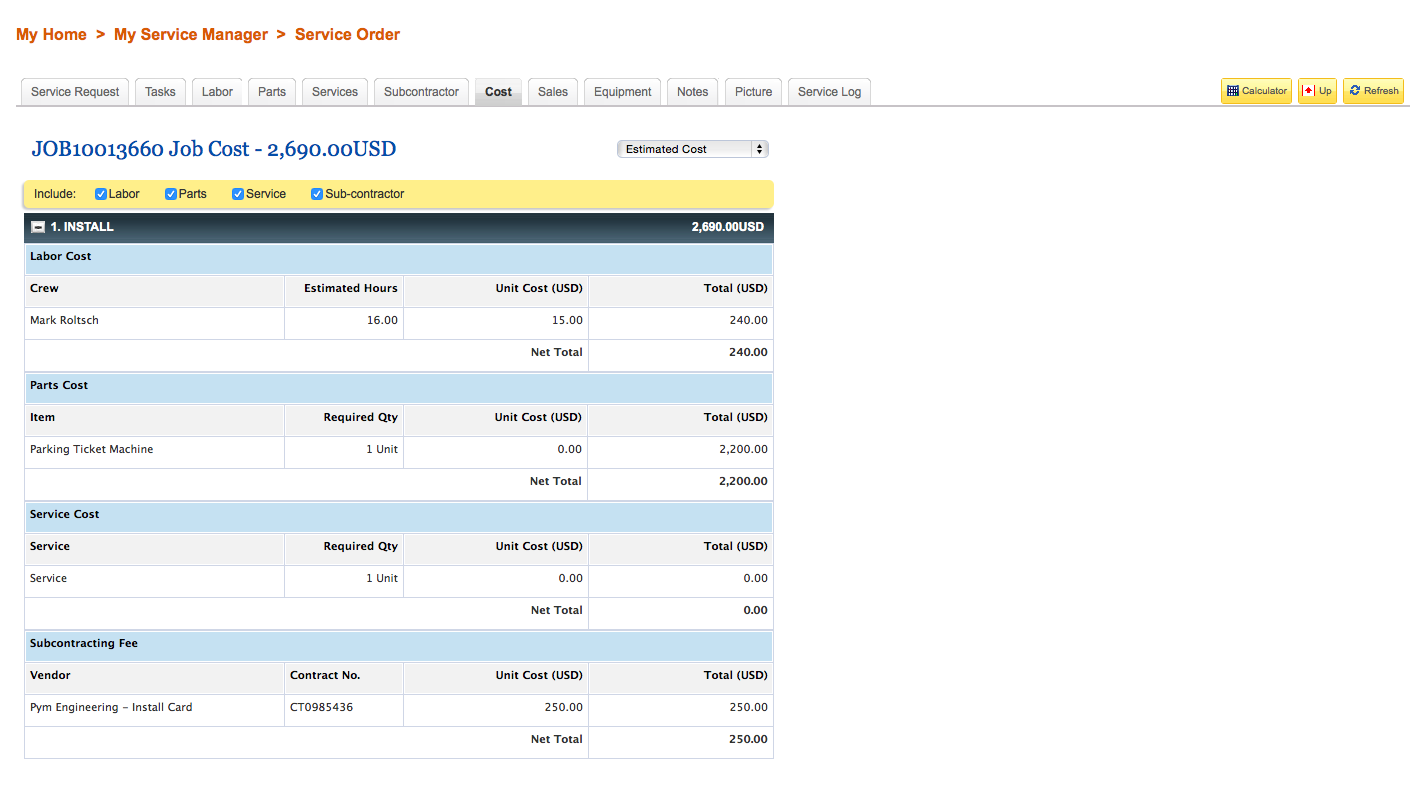Toggle the Sub-contractor include checkbox
The width and height of the screenshot is (1428, 790).
(x=317, y=194)
